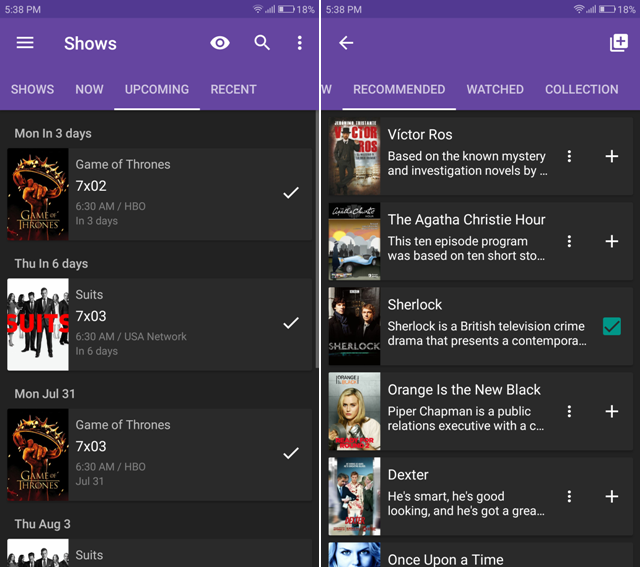
Task: Switch to the Watched tab
Action: point(495,89)
